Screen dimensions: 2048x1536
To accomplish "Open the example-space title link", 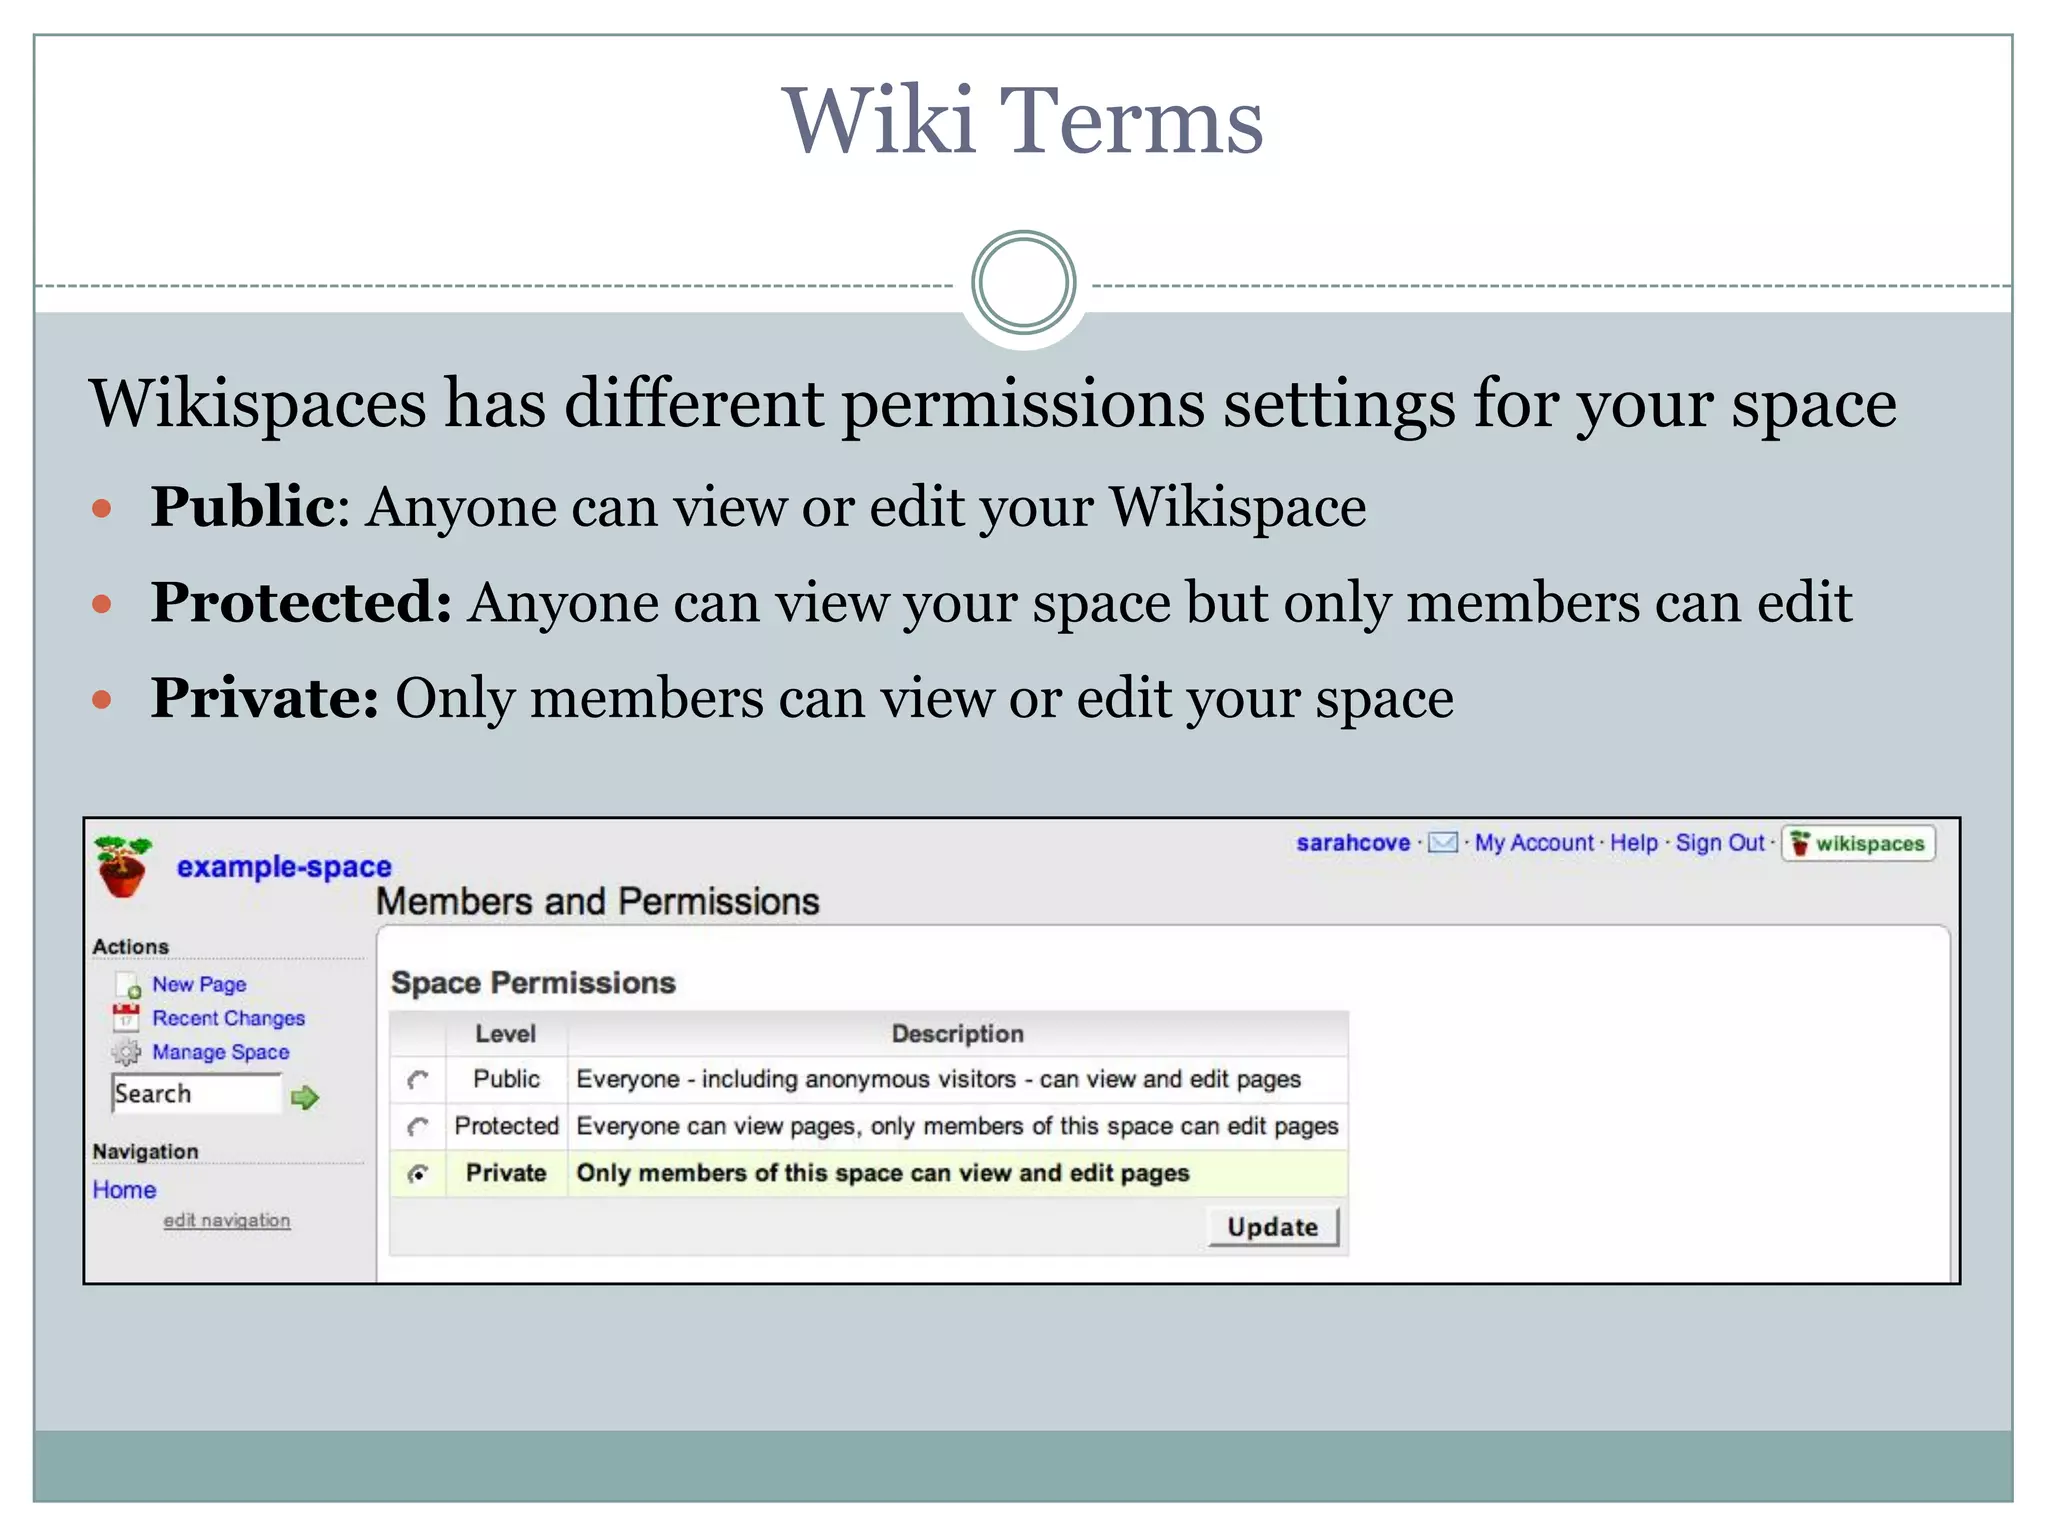I will pyautogui.click(x=284, y=867).
